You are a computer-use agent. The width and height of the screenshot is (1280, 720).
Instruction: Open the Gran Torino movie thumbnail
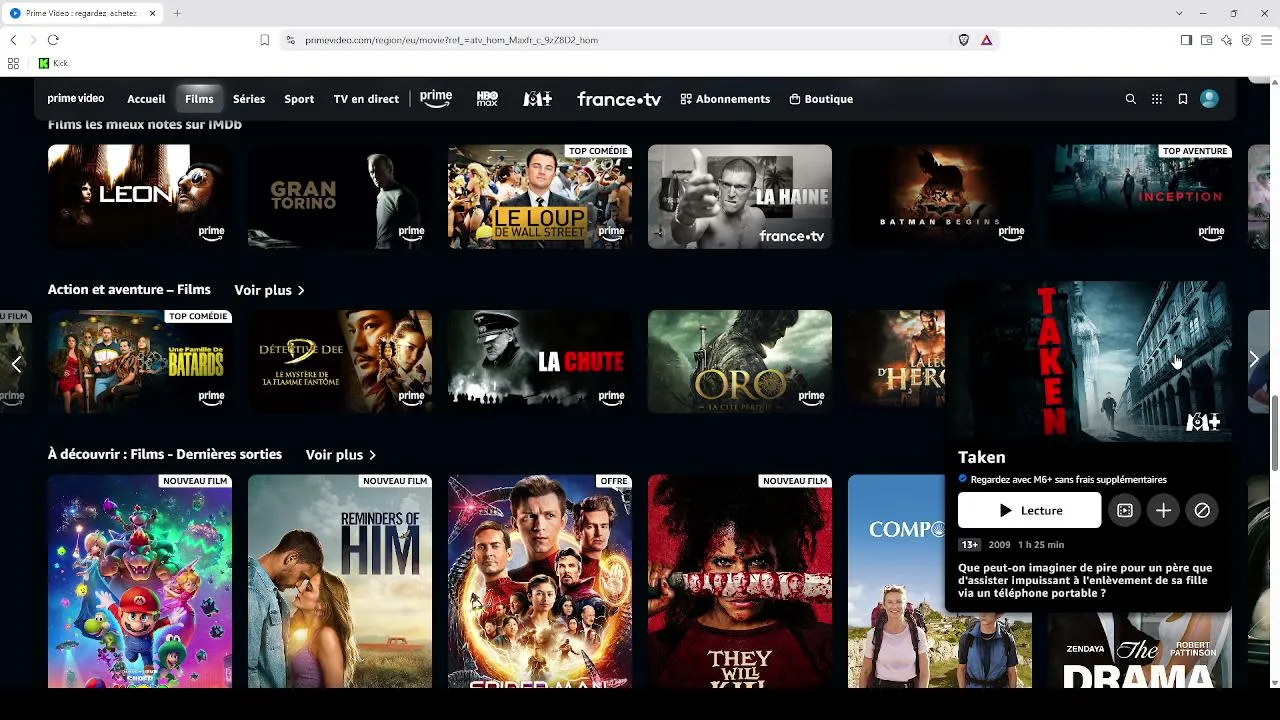[340, 196]
